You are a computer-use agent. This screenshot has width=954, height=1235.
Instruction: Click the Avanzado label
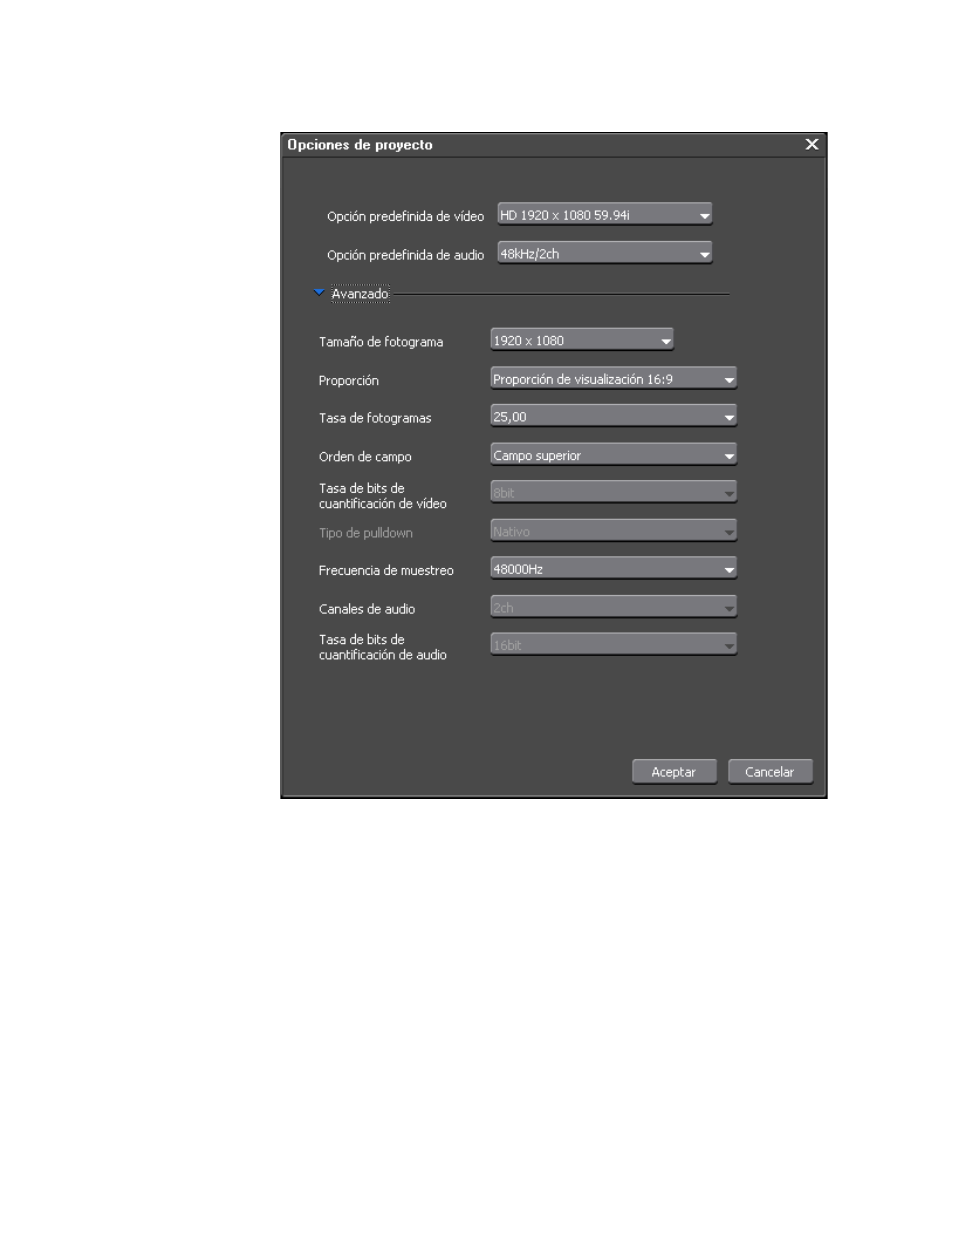click(360, 293)
